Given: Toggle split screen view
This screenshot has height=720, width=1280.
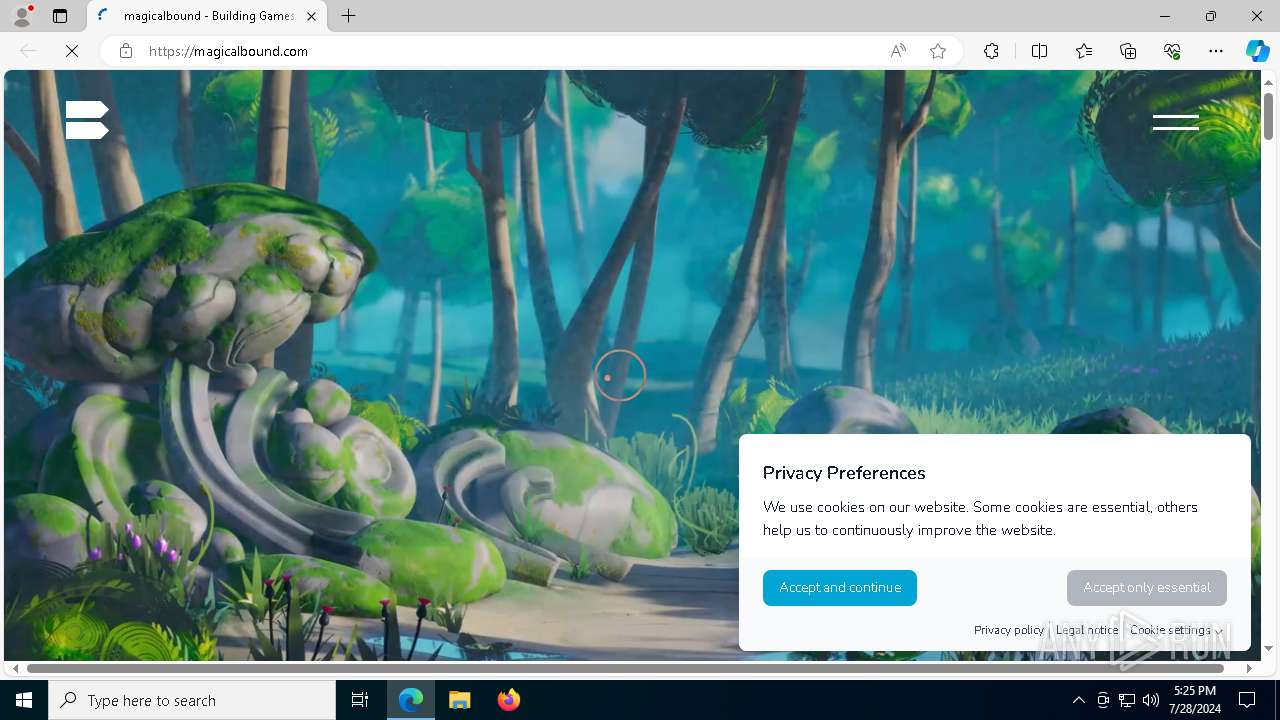Looking at the screenshot, I should tap(1039, 51).
